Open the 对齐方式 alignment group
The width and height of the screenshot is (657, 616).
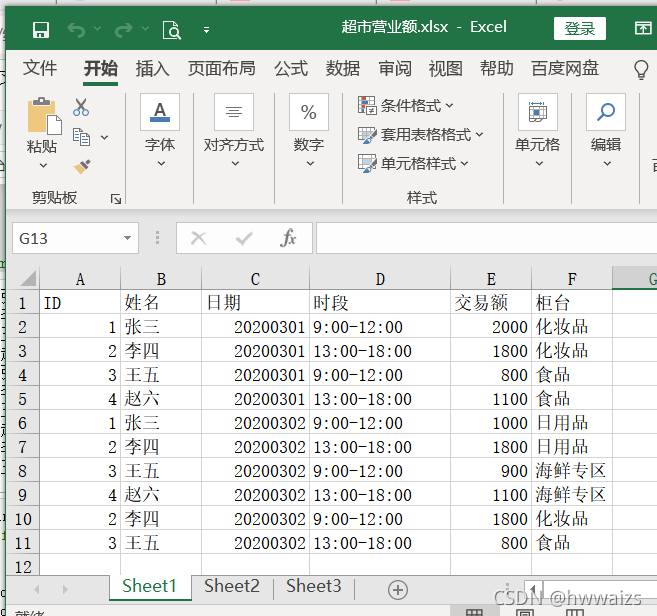coord(234,130)
